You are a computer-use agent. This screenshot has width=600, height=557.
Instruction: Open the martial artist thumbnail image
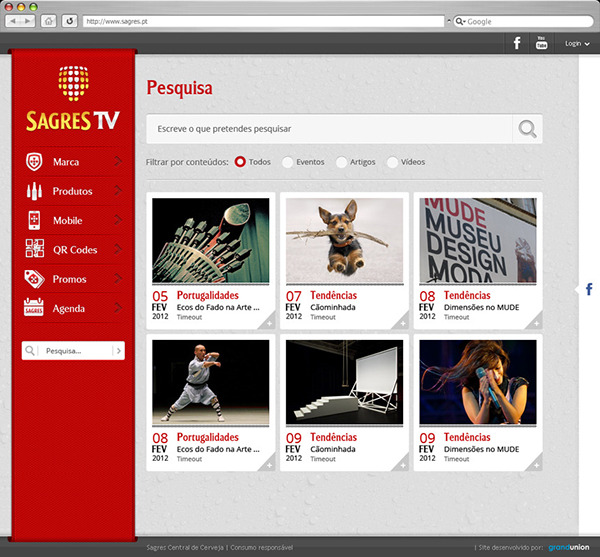tap(211, 382)
